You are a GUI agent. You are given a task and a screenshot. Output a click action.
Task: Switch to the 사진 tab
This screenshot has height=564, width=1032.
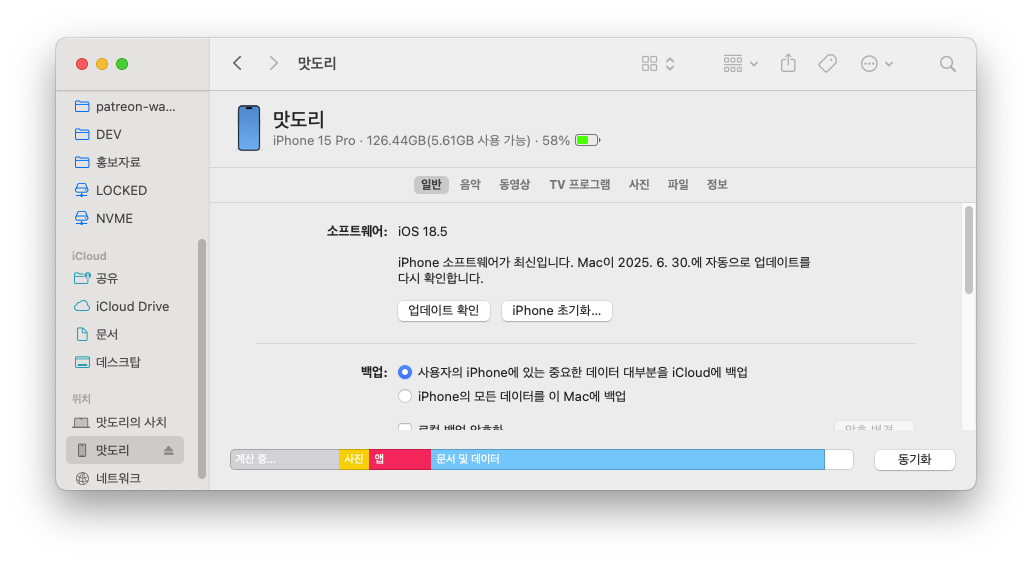pyautogui.click(x=639, y=184)
